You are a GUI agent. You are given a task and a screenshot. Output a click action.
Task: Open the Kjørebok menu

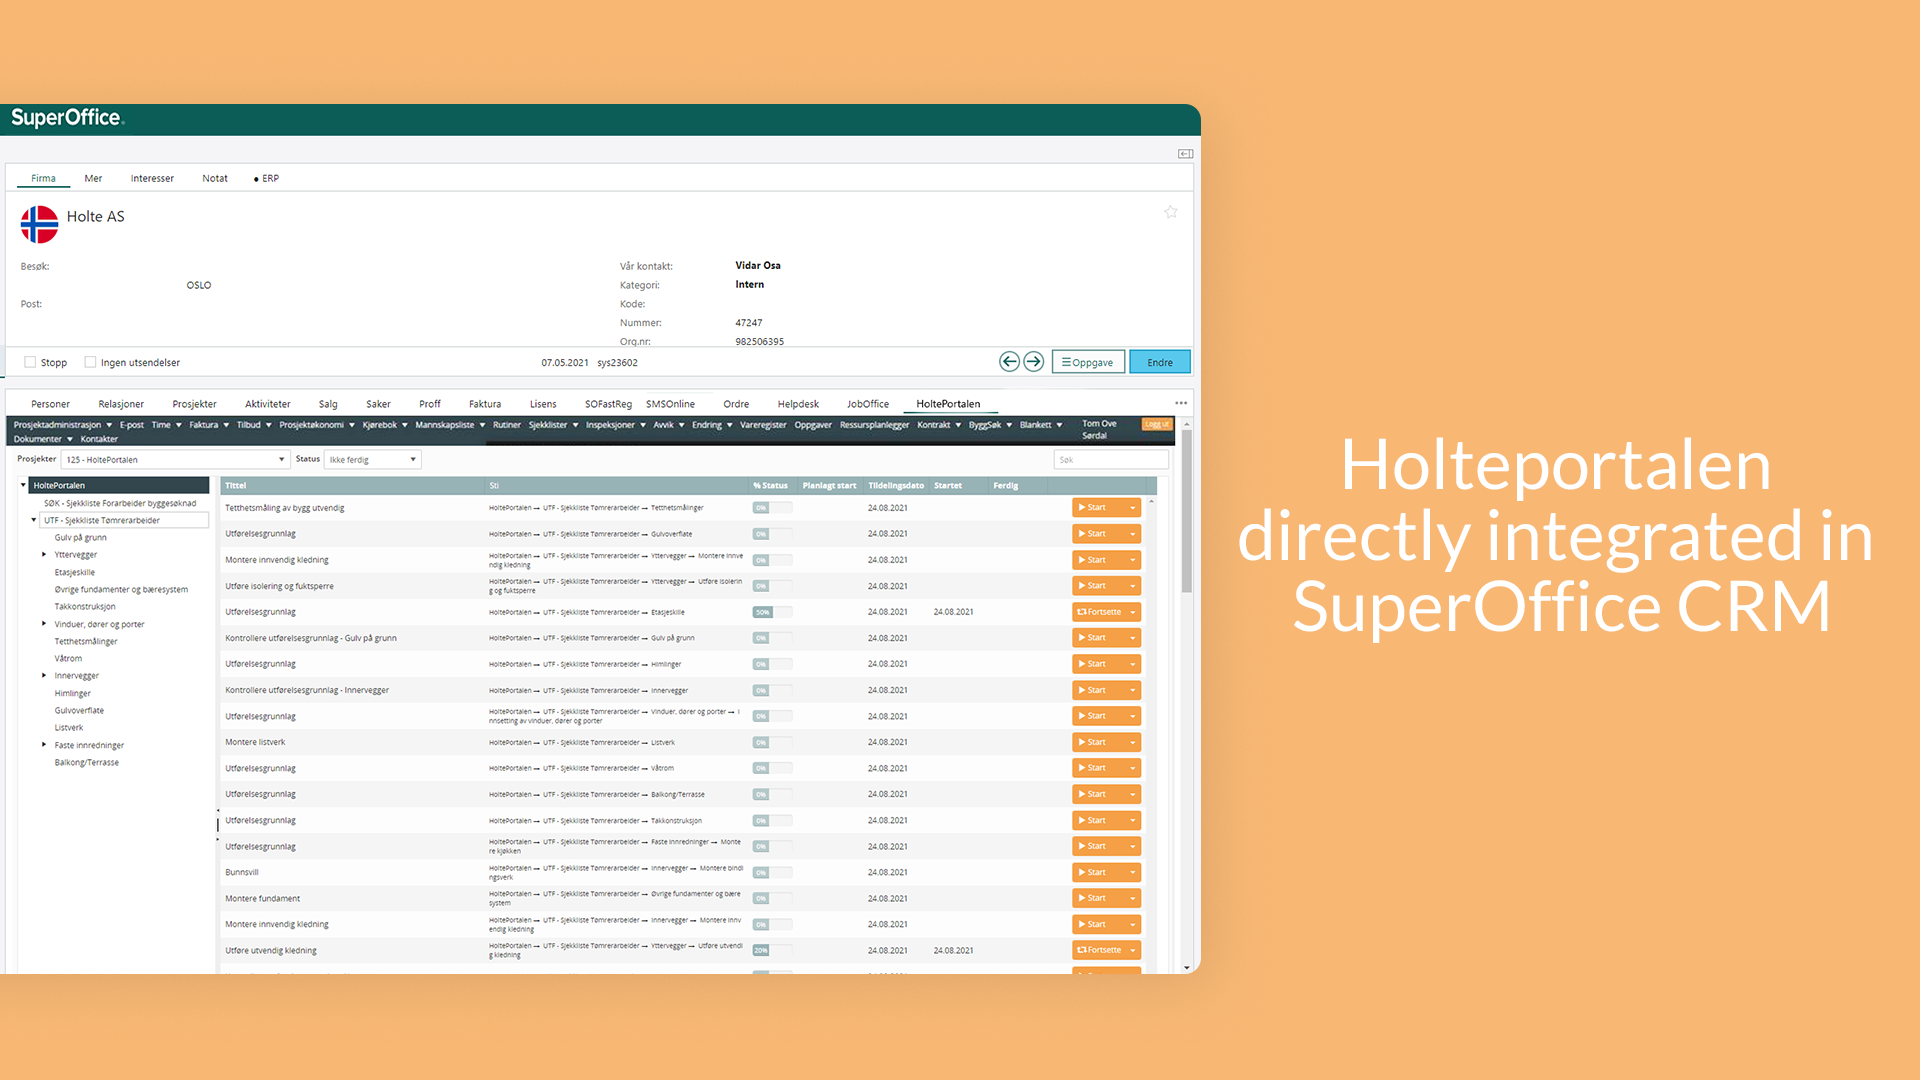tap(385, 425)
